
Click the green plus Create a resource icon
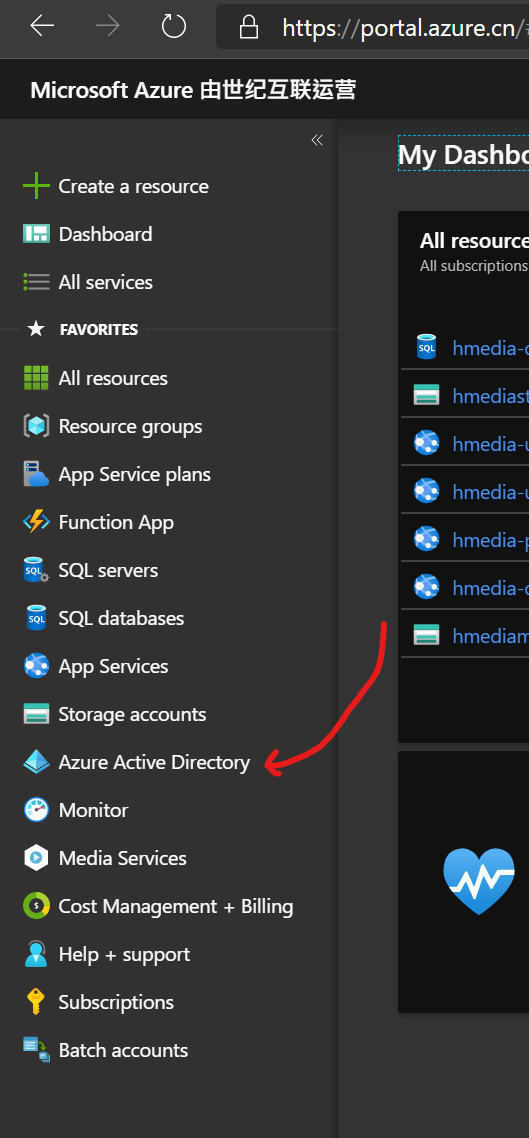tap(36, 187)
